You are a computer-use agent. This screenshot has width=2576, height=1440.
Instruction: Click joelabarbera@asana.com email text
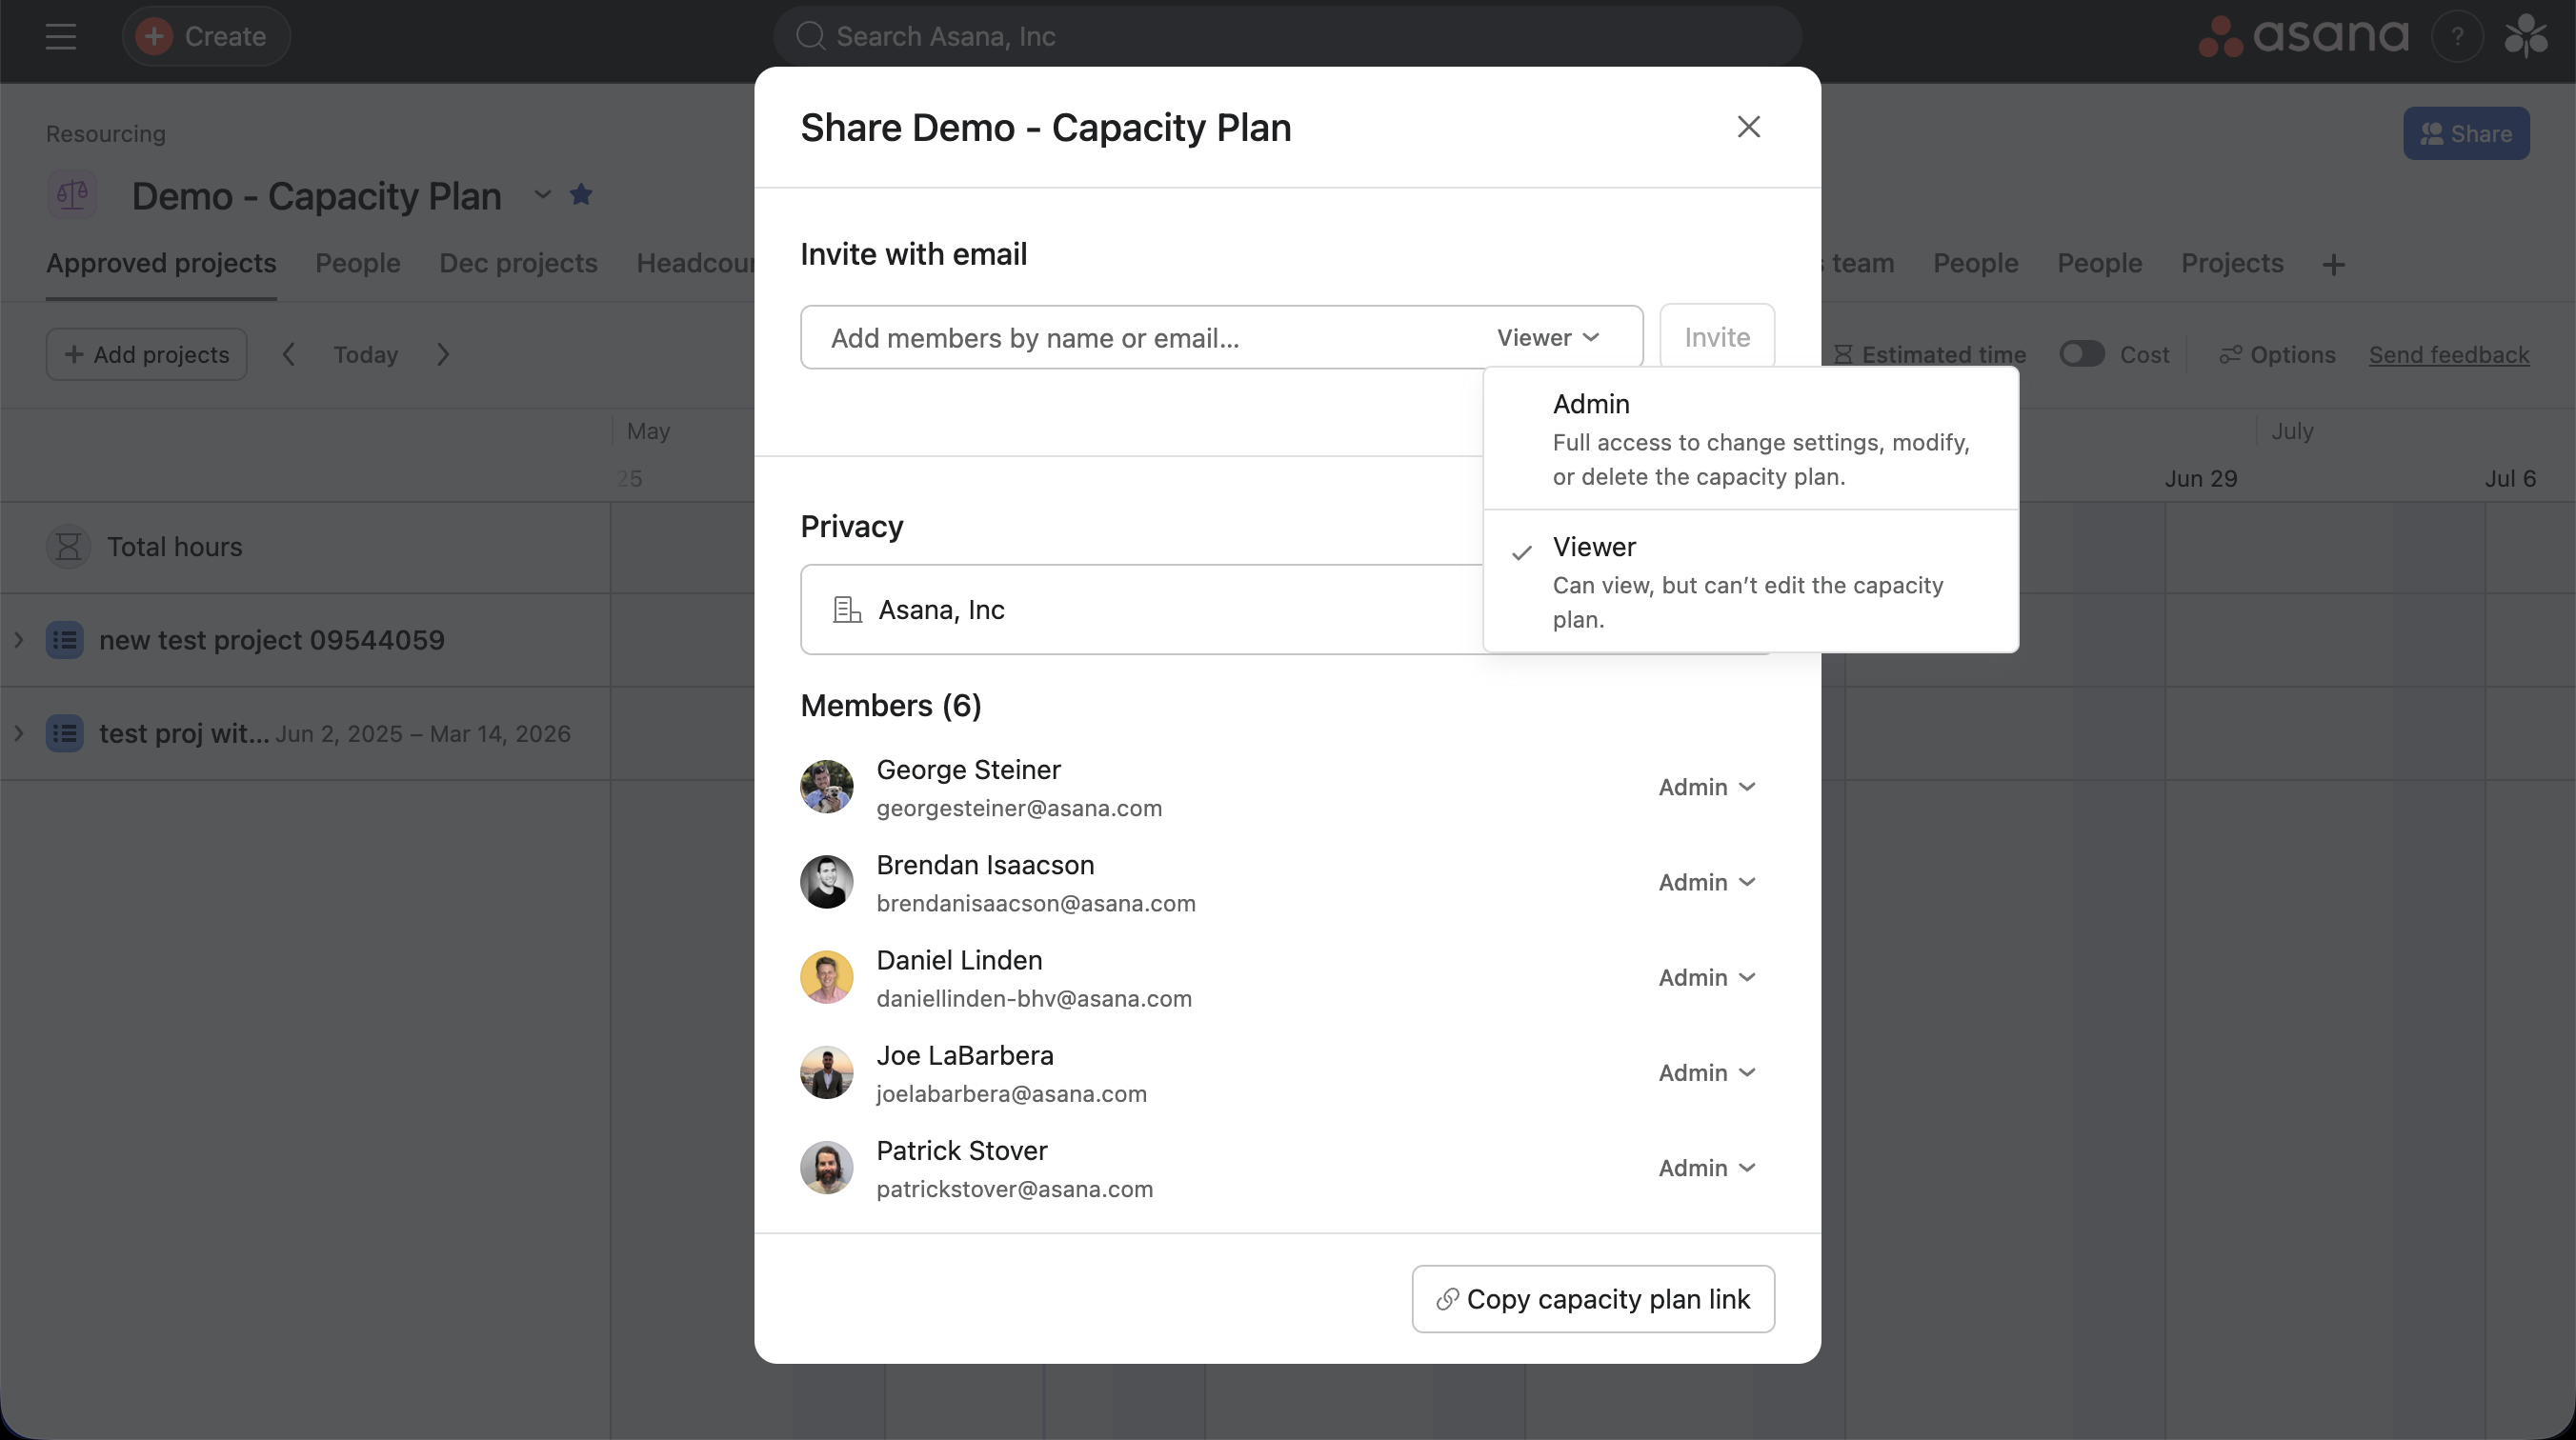click(1012, 1094)
